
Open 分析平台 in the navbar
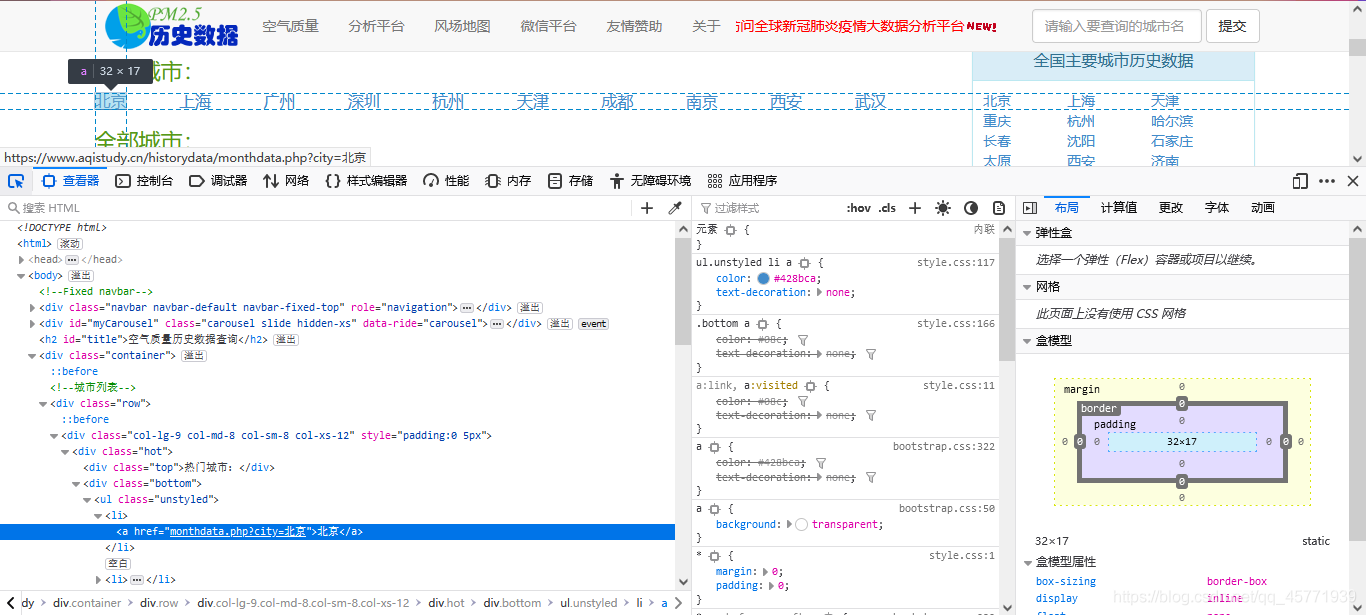point(376,26)
